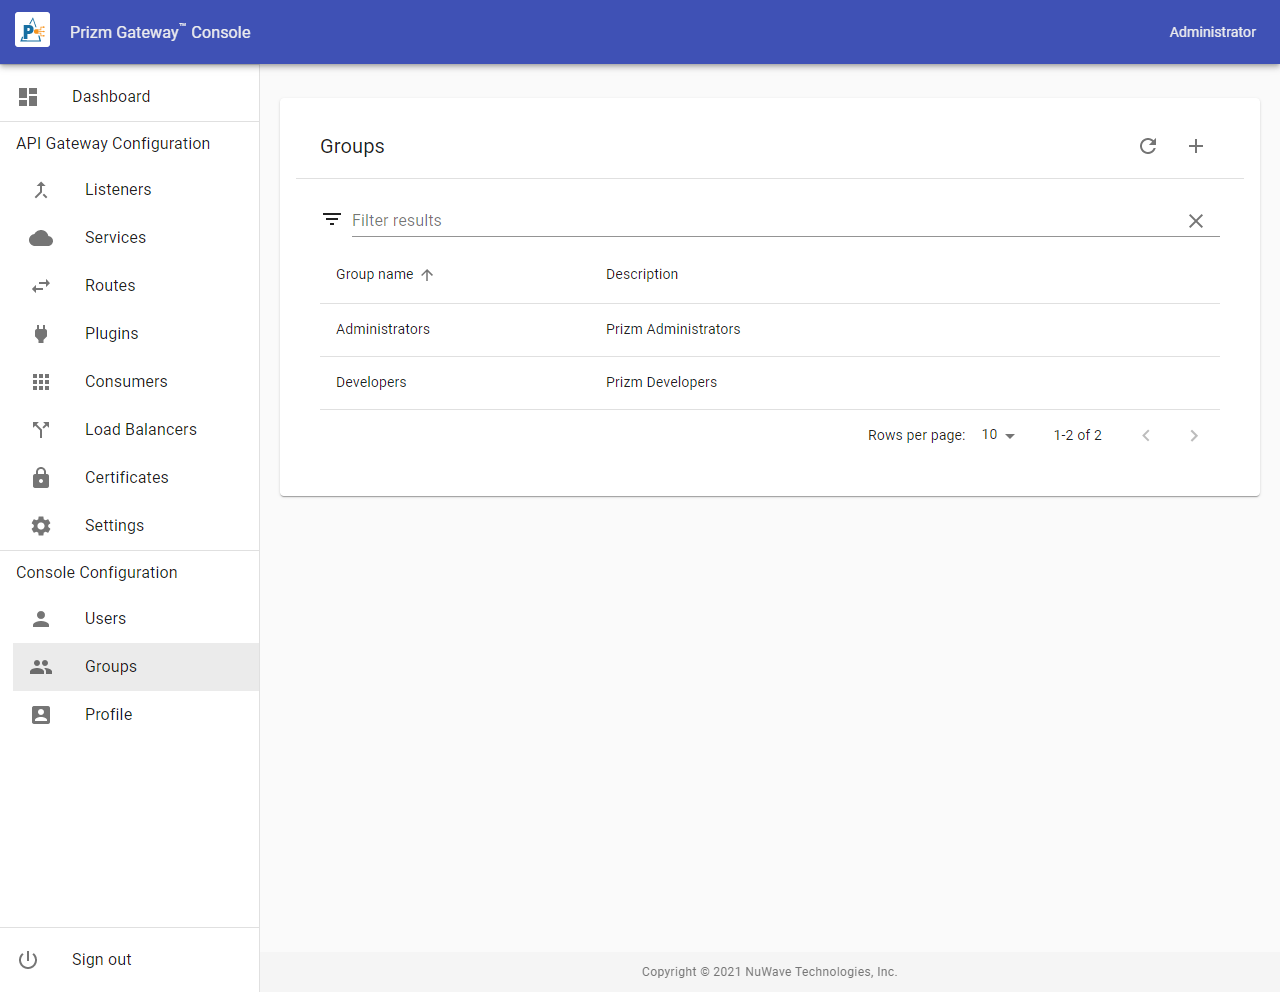Open the Listeners menu item
Viewport: 1280px width, 992px height.
118,190
